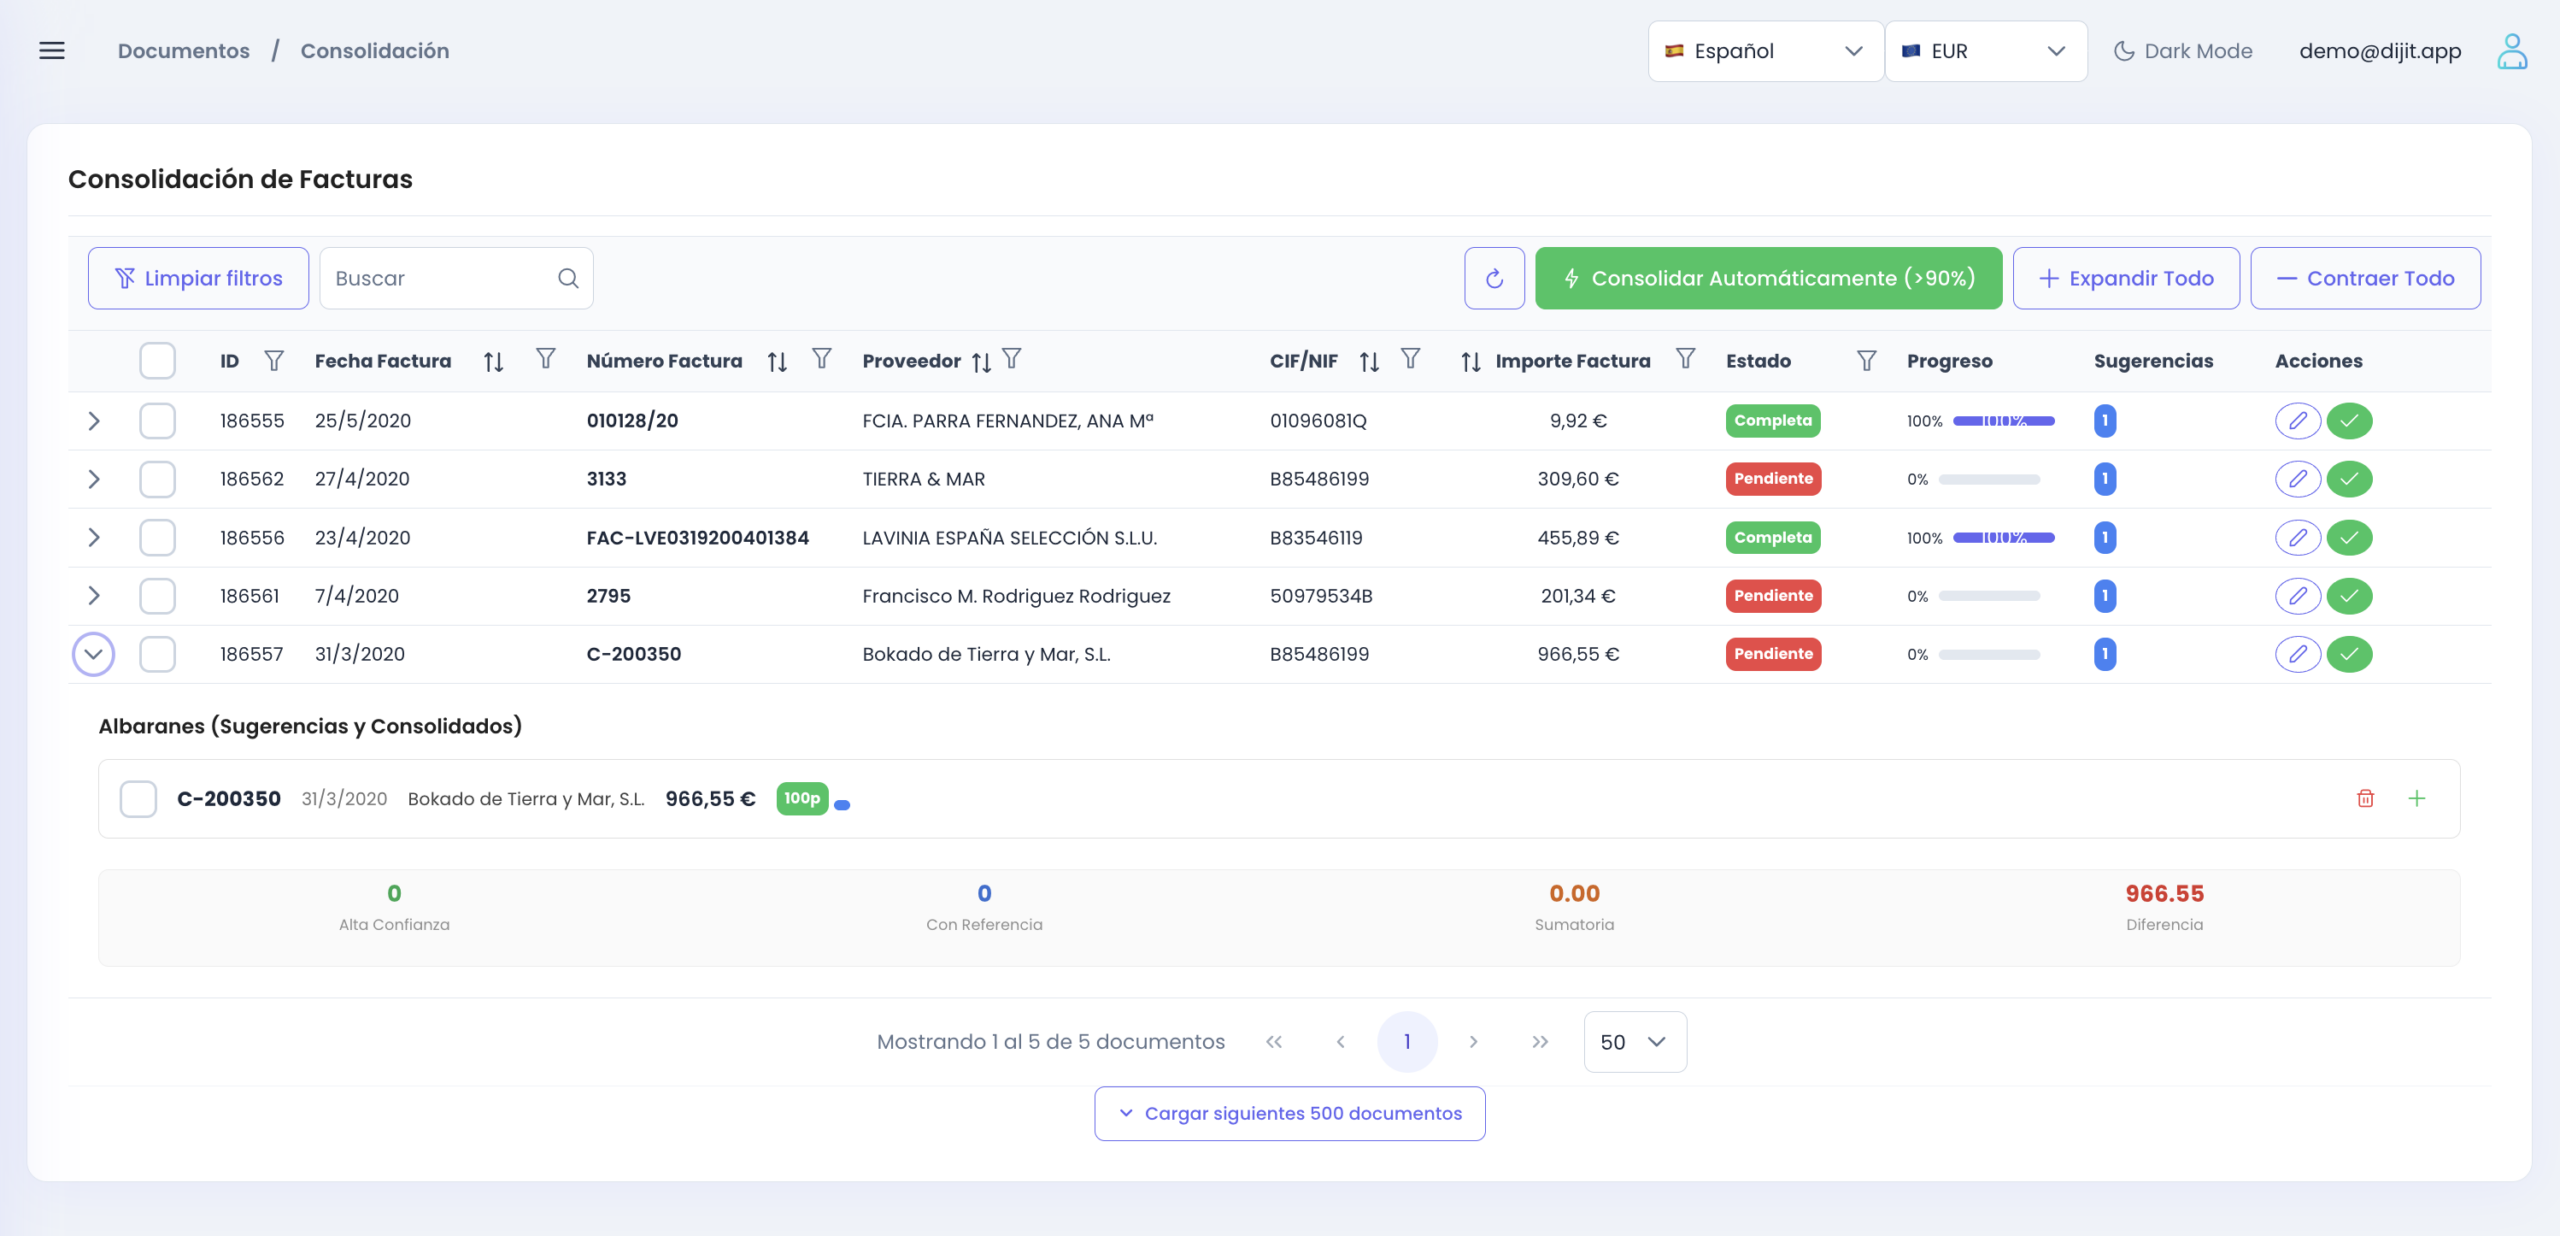This screenshot has height=1236, width=2560.
Task: Expand row for invoice 186561
Action: point(94,596)
